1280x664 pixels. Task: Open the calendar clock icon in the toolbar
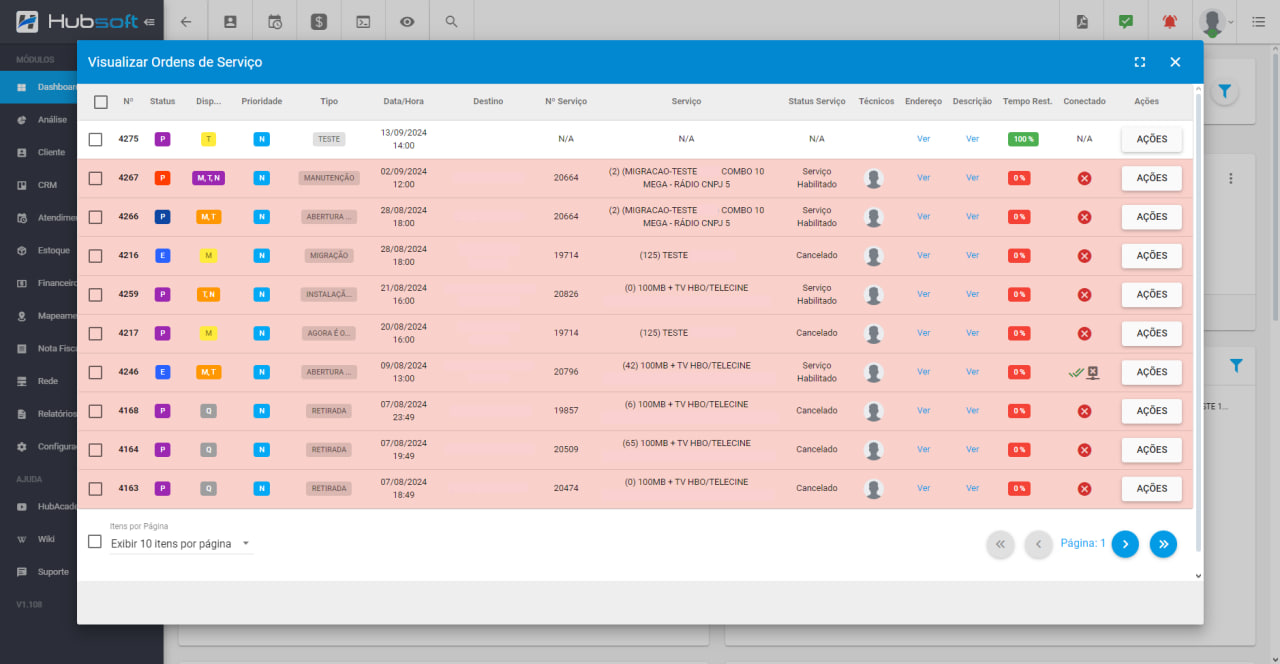(274, 21)
